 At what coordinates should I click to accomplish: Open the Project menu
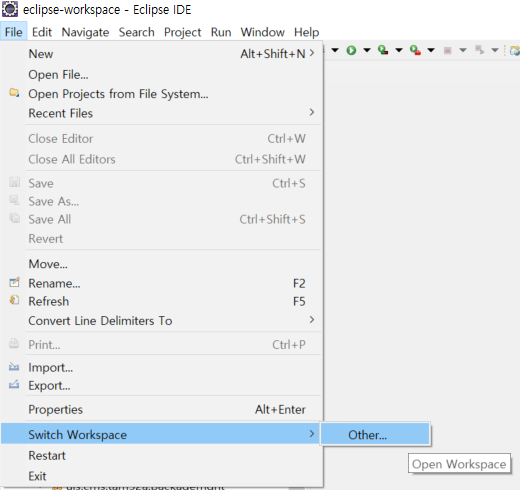(x=182, y=32)
